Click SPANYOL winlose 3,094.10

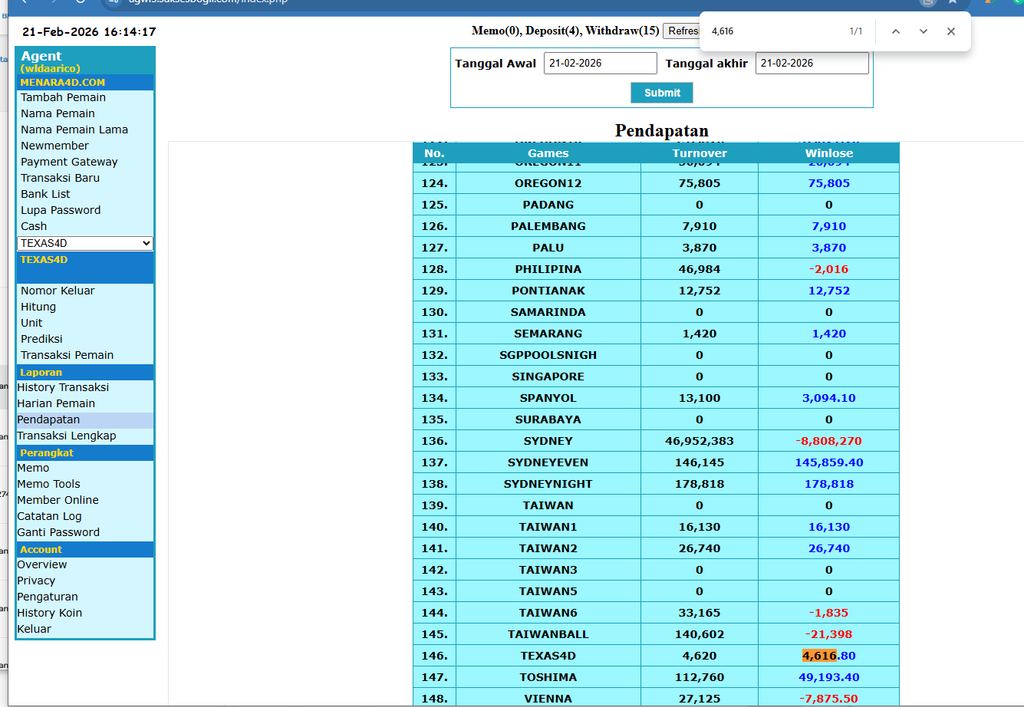point(829,398)
